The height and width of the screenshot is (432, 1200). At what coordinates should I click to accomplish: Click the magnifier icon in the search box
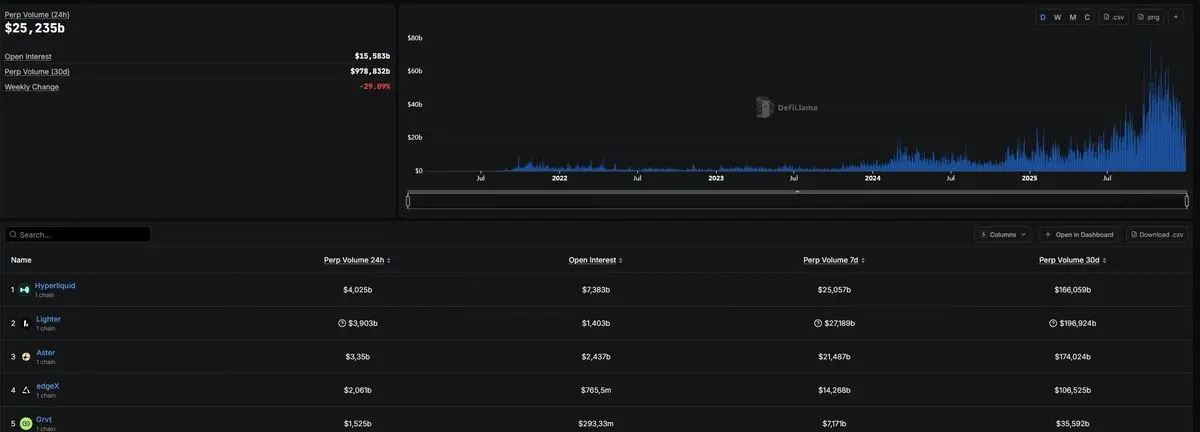(x=13, y=235)
